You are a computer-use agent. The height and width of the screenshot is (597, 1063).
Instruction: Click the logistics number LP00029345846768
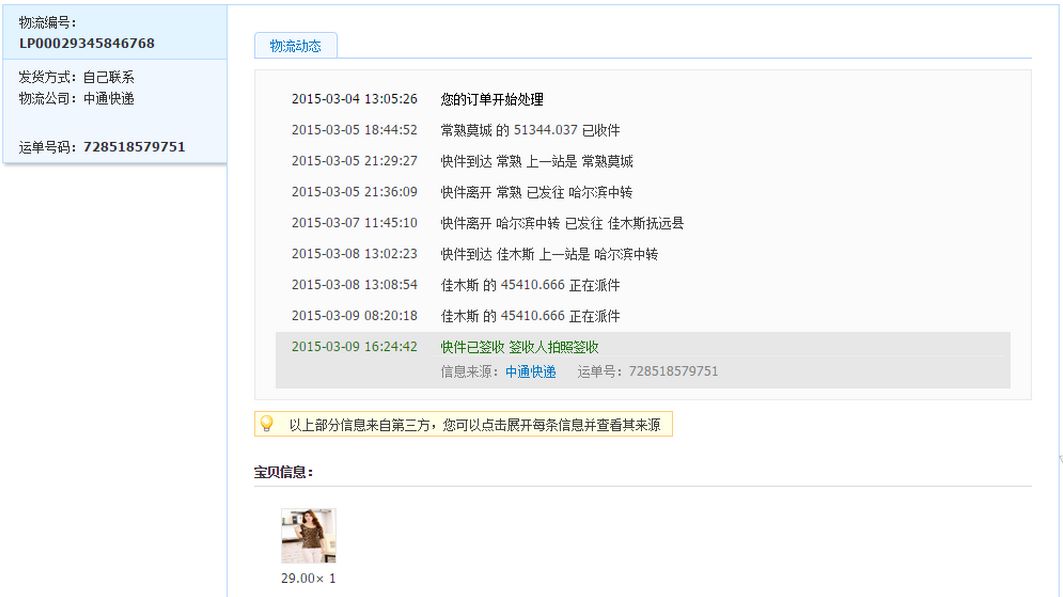tap(87, 43)
